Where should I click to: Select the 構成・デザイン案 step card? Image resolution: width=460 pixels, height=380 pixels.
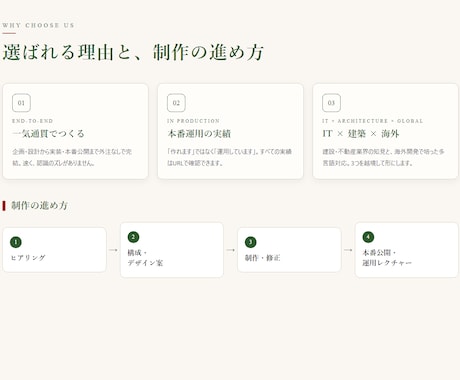pos(172,250)
